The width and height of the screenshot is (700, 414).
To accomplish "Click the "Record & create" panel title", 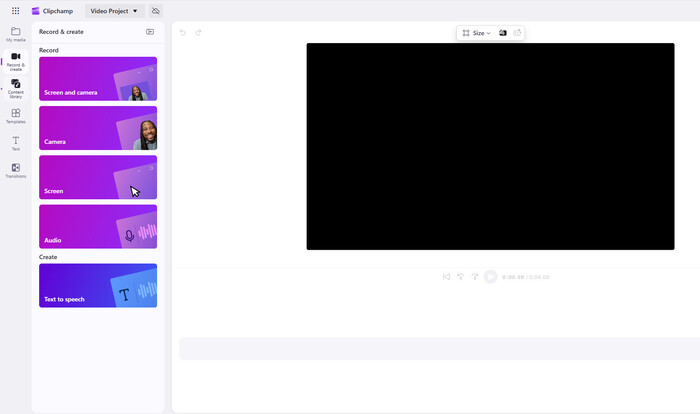I will click(61, 32).
